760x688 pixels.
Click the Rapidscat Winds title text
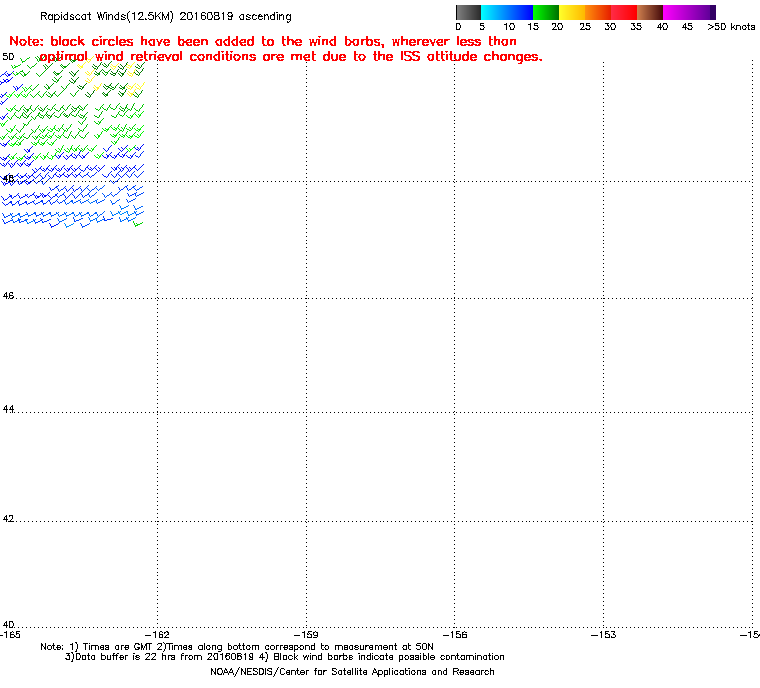[165, 16]
